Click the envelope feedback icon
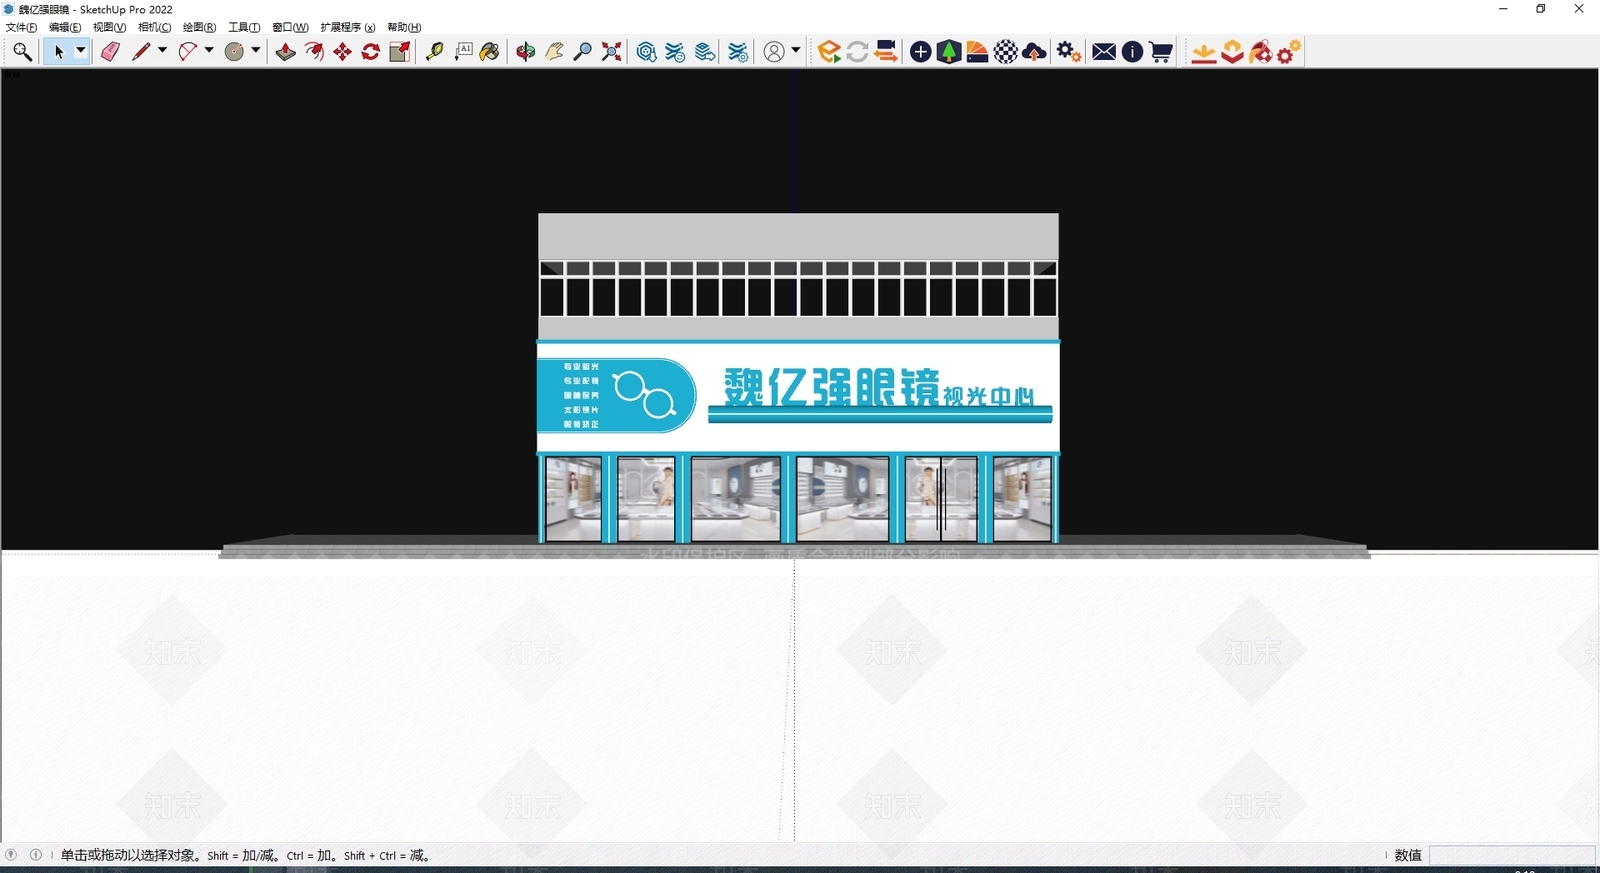1600x873 pixels. click(1104, 52)
